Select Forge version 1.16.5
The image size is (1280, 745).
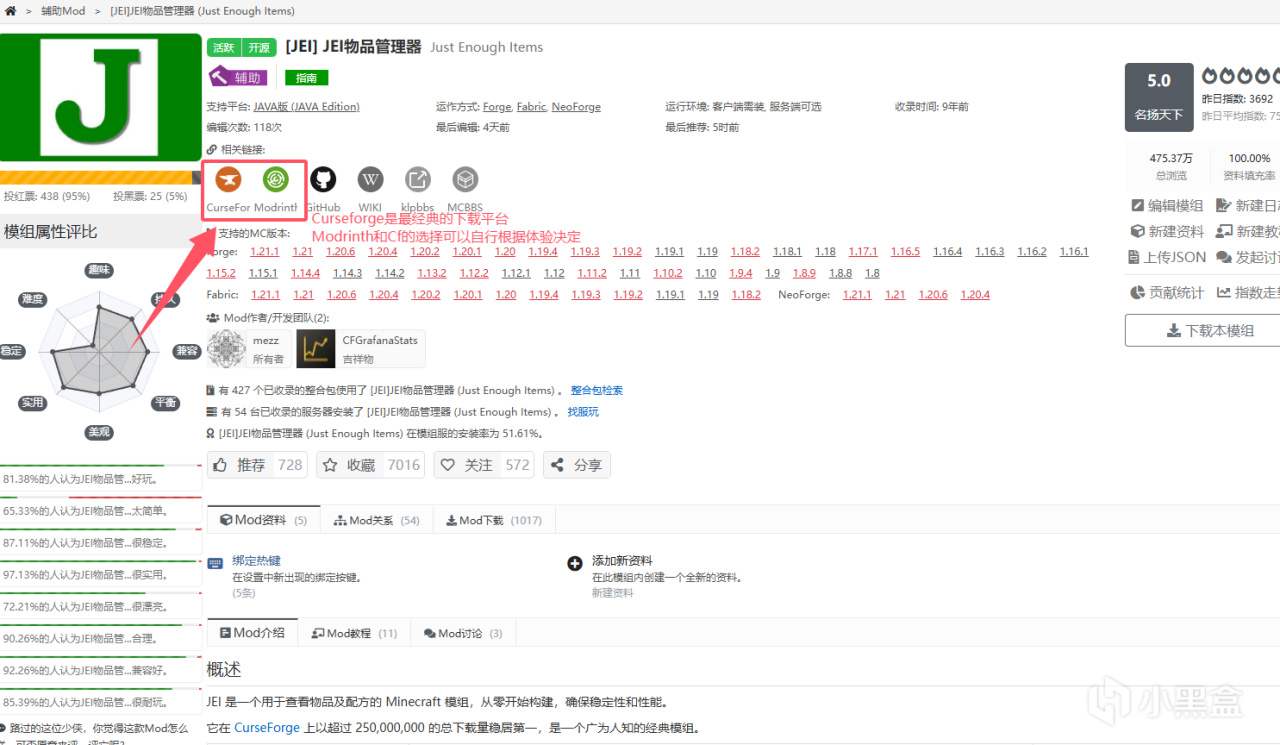[x=905, y=252]
